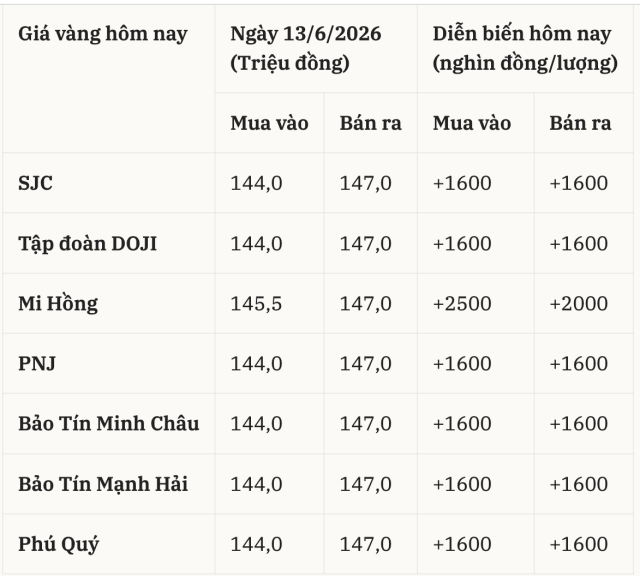The height and width of the screenshot is (576, 640).
Task: Click Bán ra under nghìn đồng/lượng header
Action: pyautogui.click(x=580, y=123)
